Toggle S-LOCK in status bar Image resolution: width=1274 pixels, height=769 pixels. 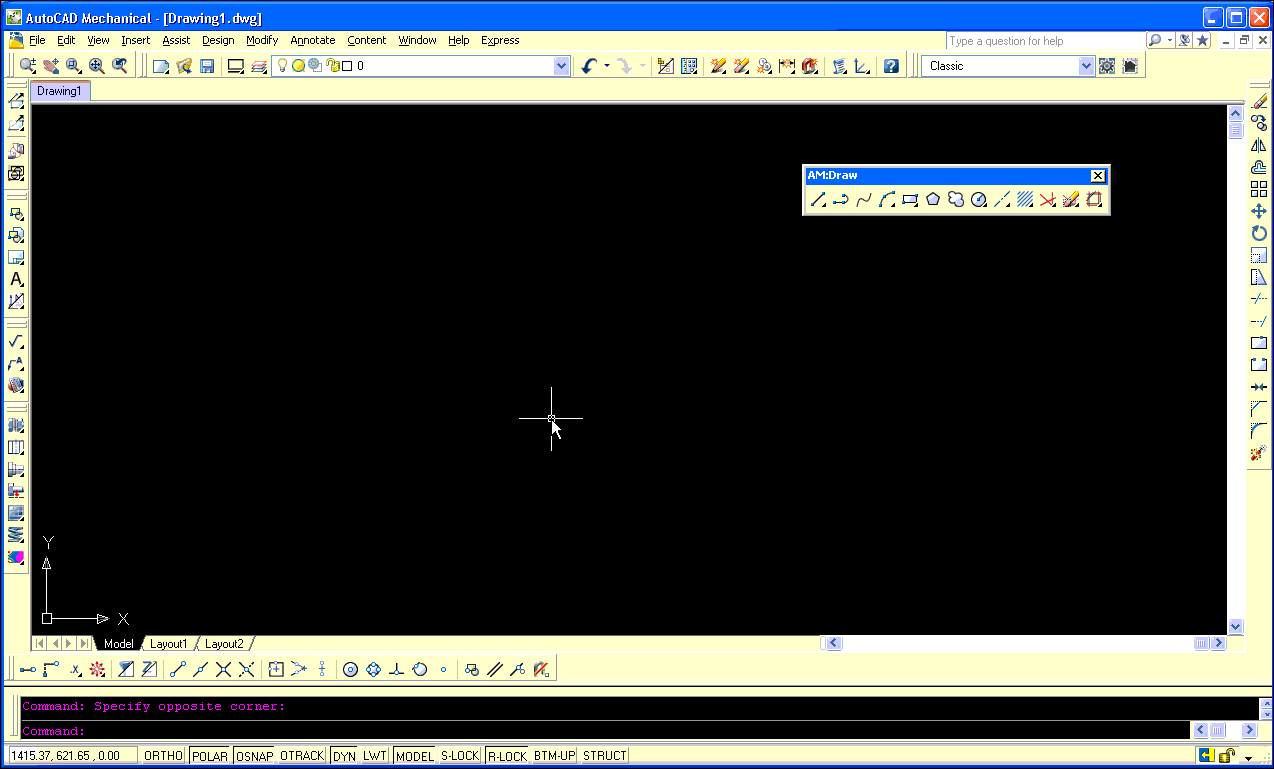460,756
